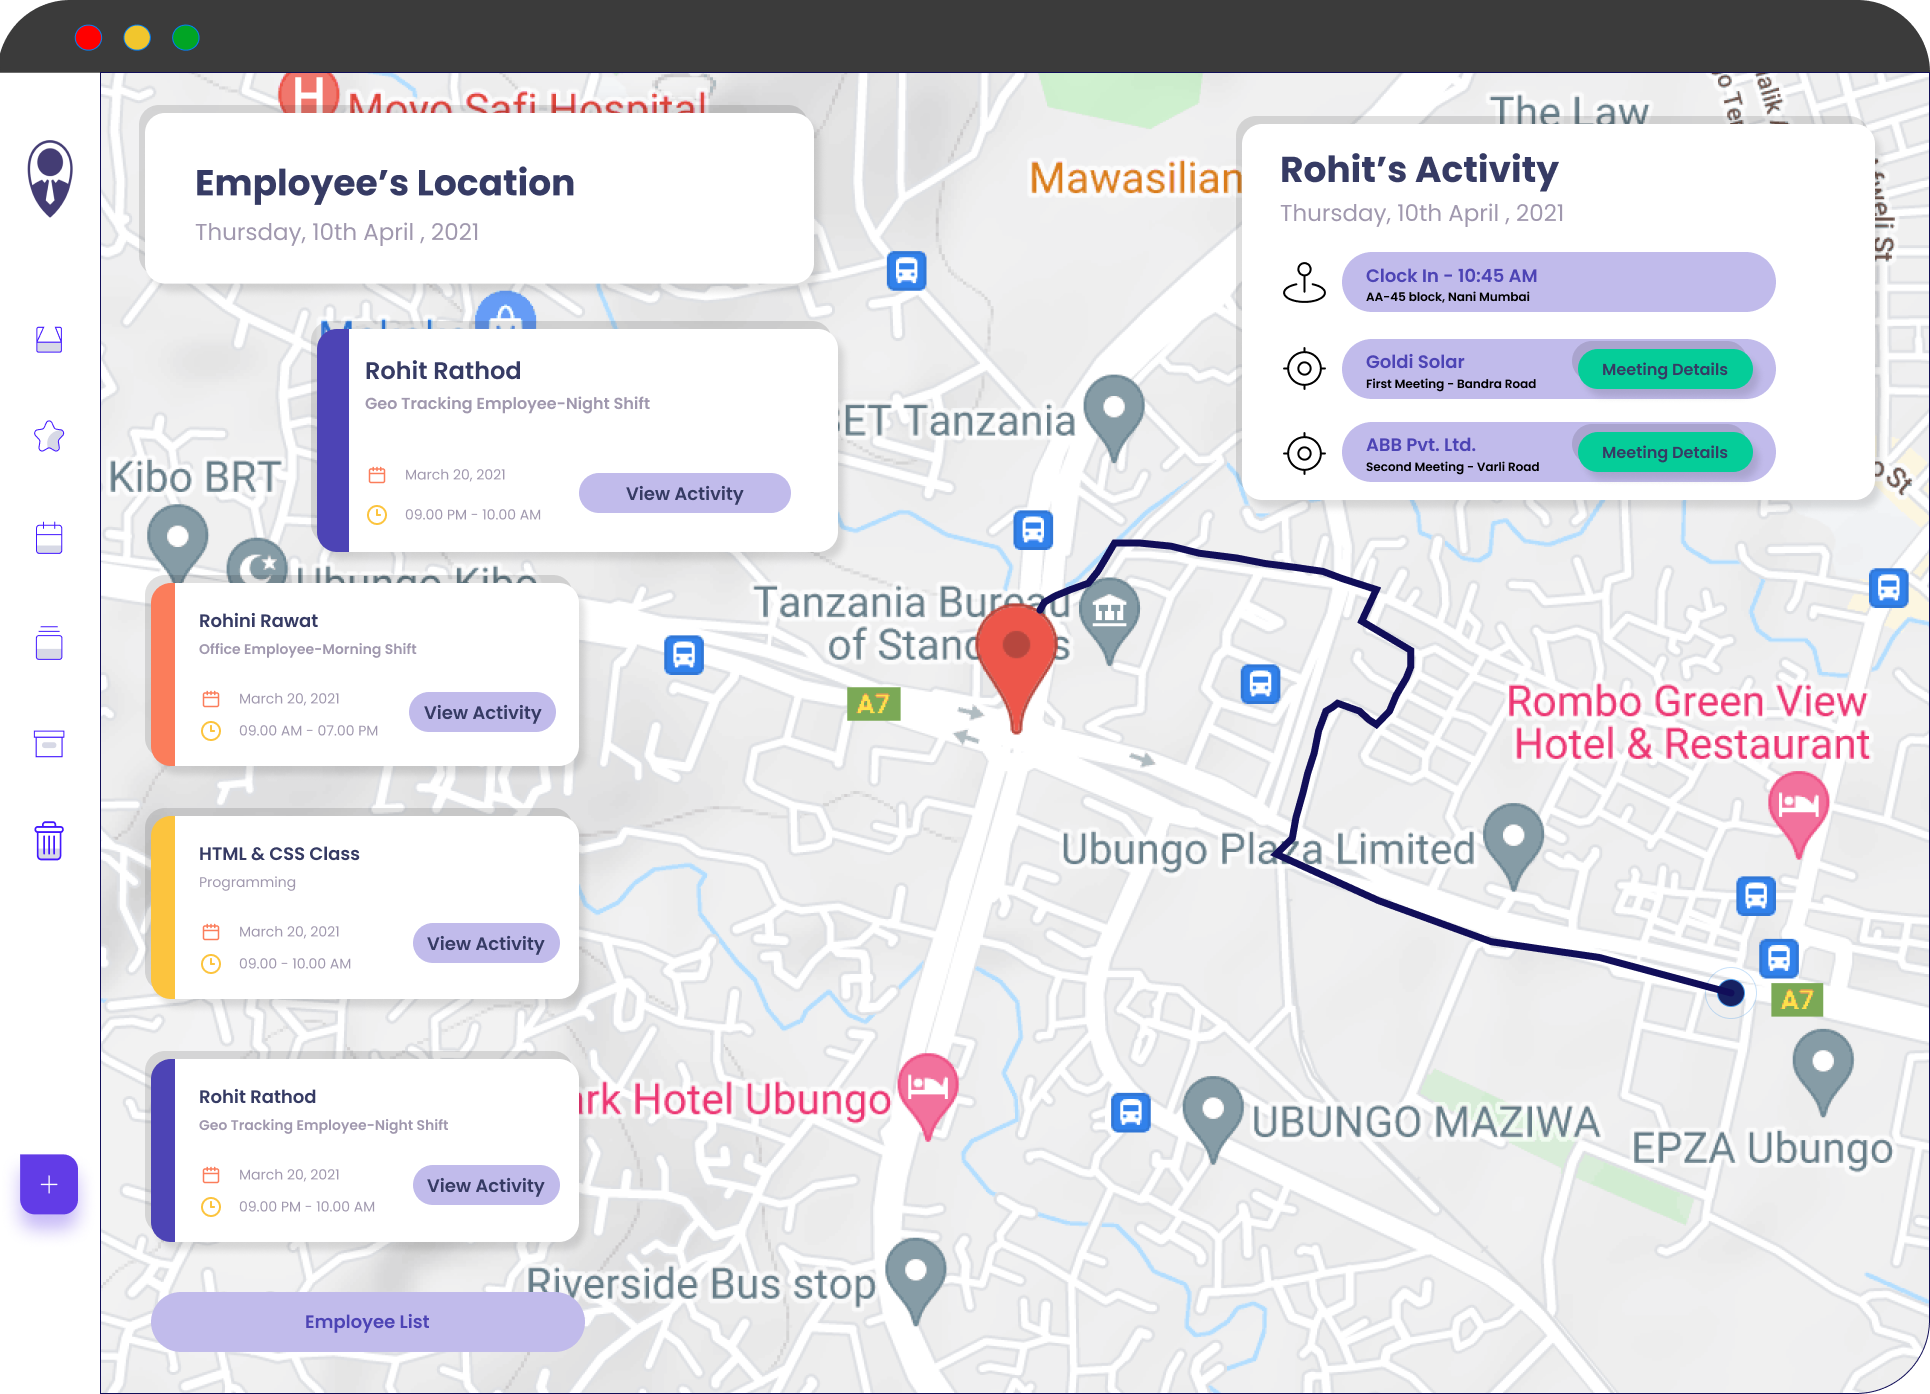Click the Rohit's Activity heading
1930x1394 pixels.
(x=1419, y=169)
